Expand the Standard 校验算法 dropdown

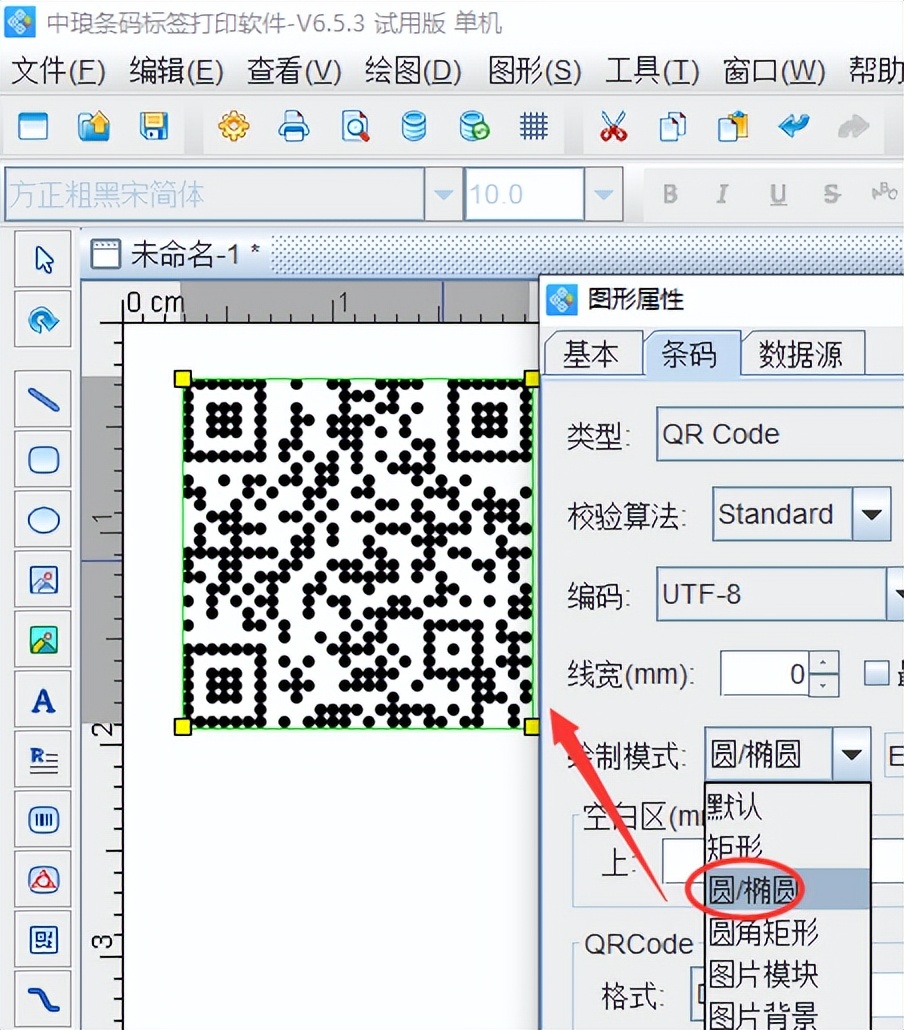coord(871,514)
